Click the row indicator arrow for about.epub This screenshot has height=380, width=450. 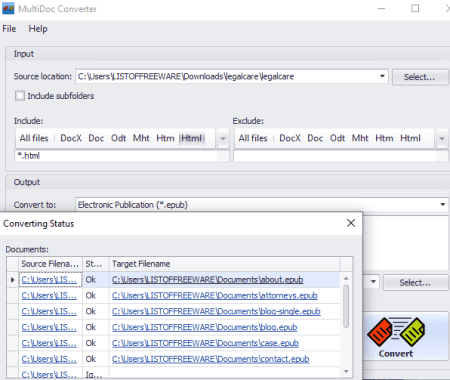(13, 280)
